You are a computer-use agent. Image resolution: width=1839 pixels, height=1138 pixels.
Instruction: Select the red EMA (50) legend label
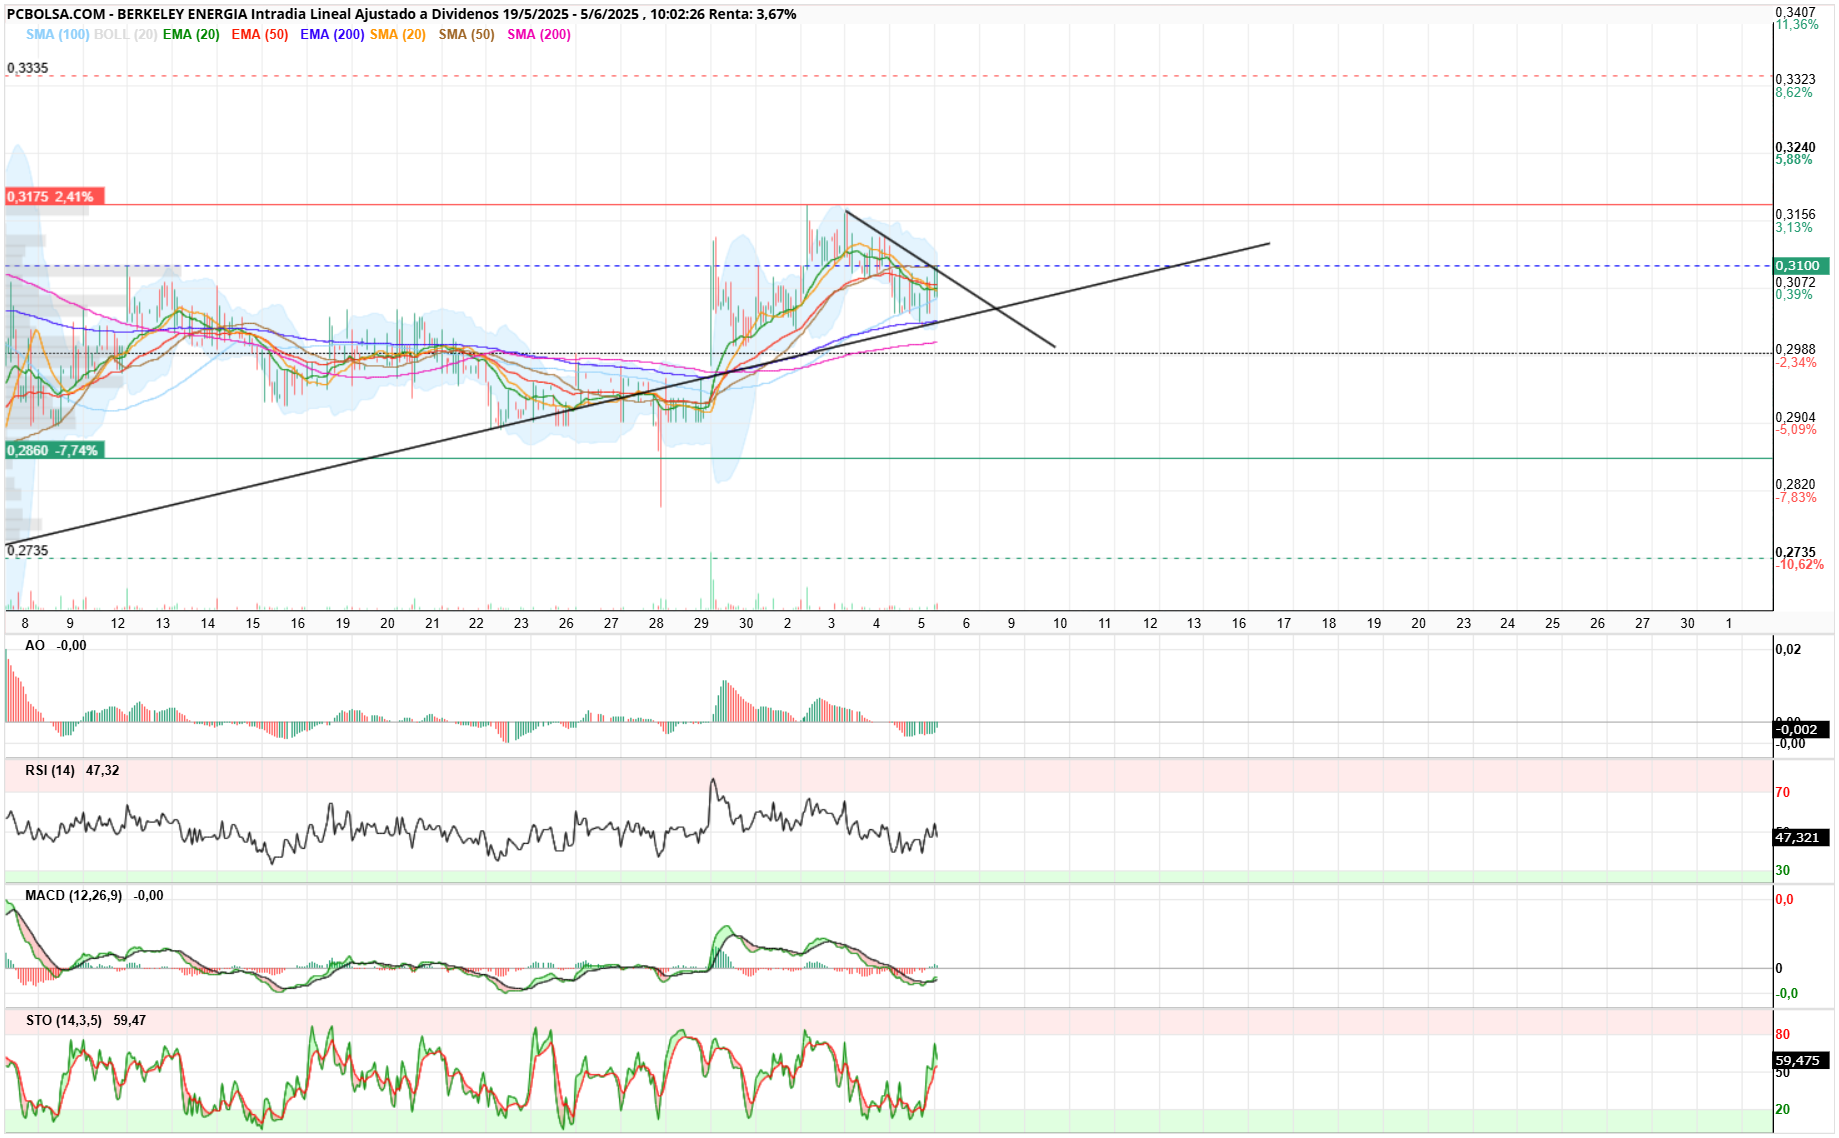point(260,34)
